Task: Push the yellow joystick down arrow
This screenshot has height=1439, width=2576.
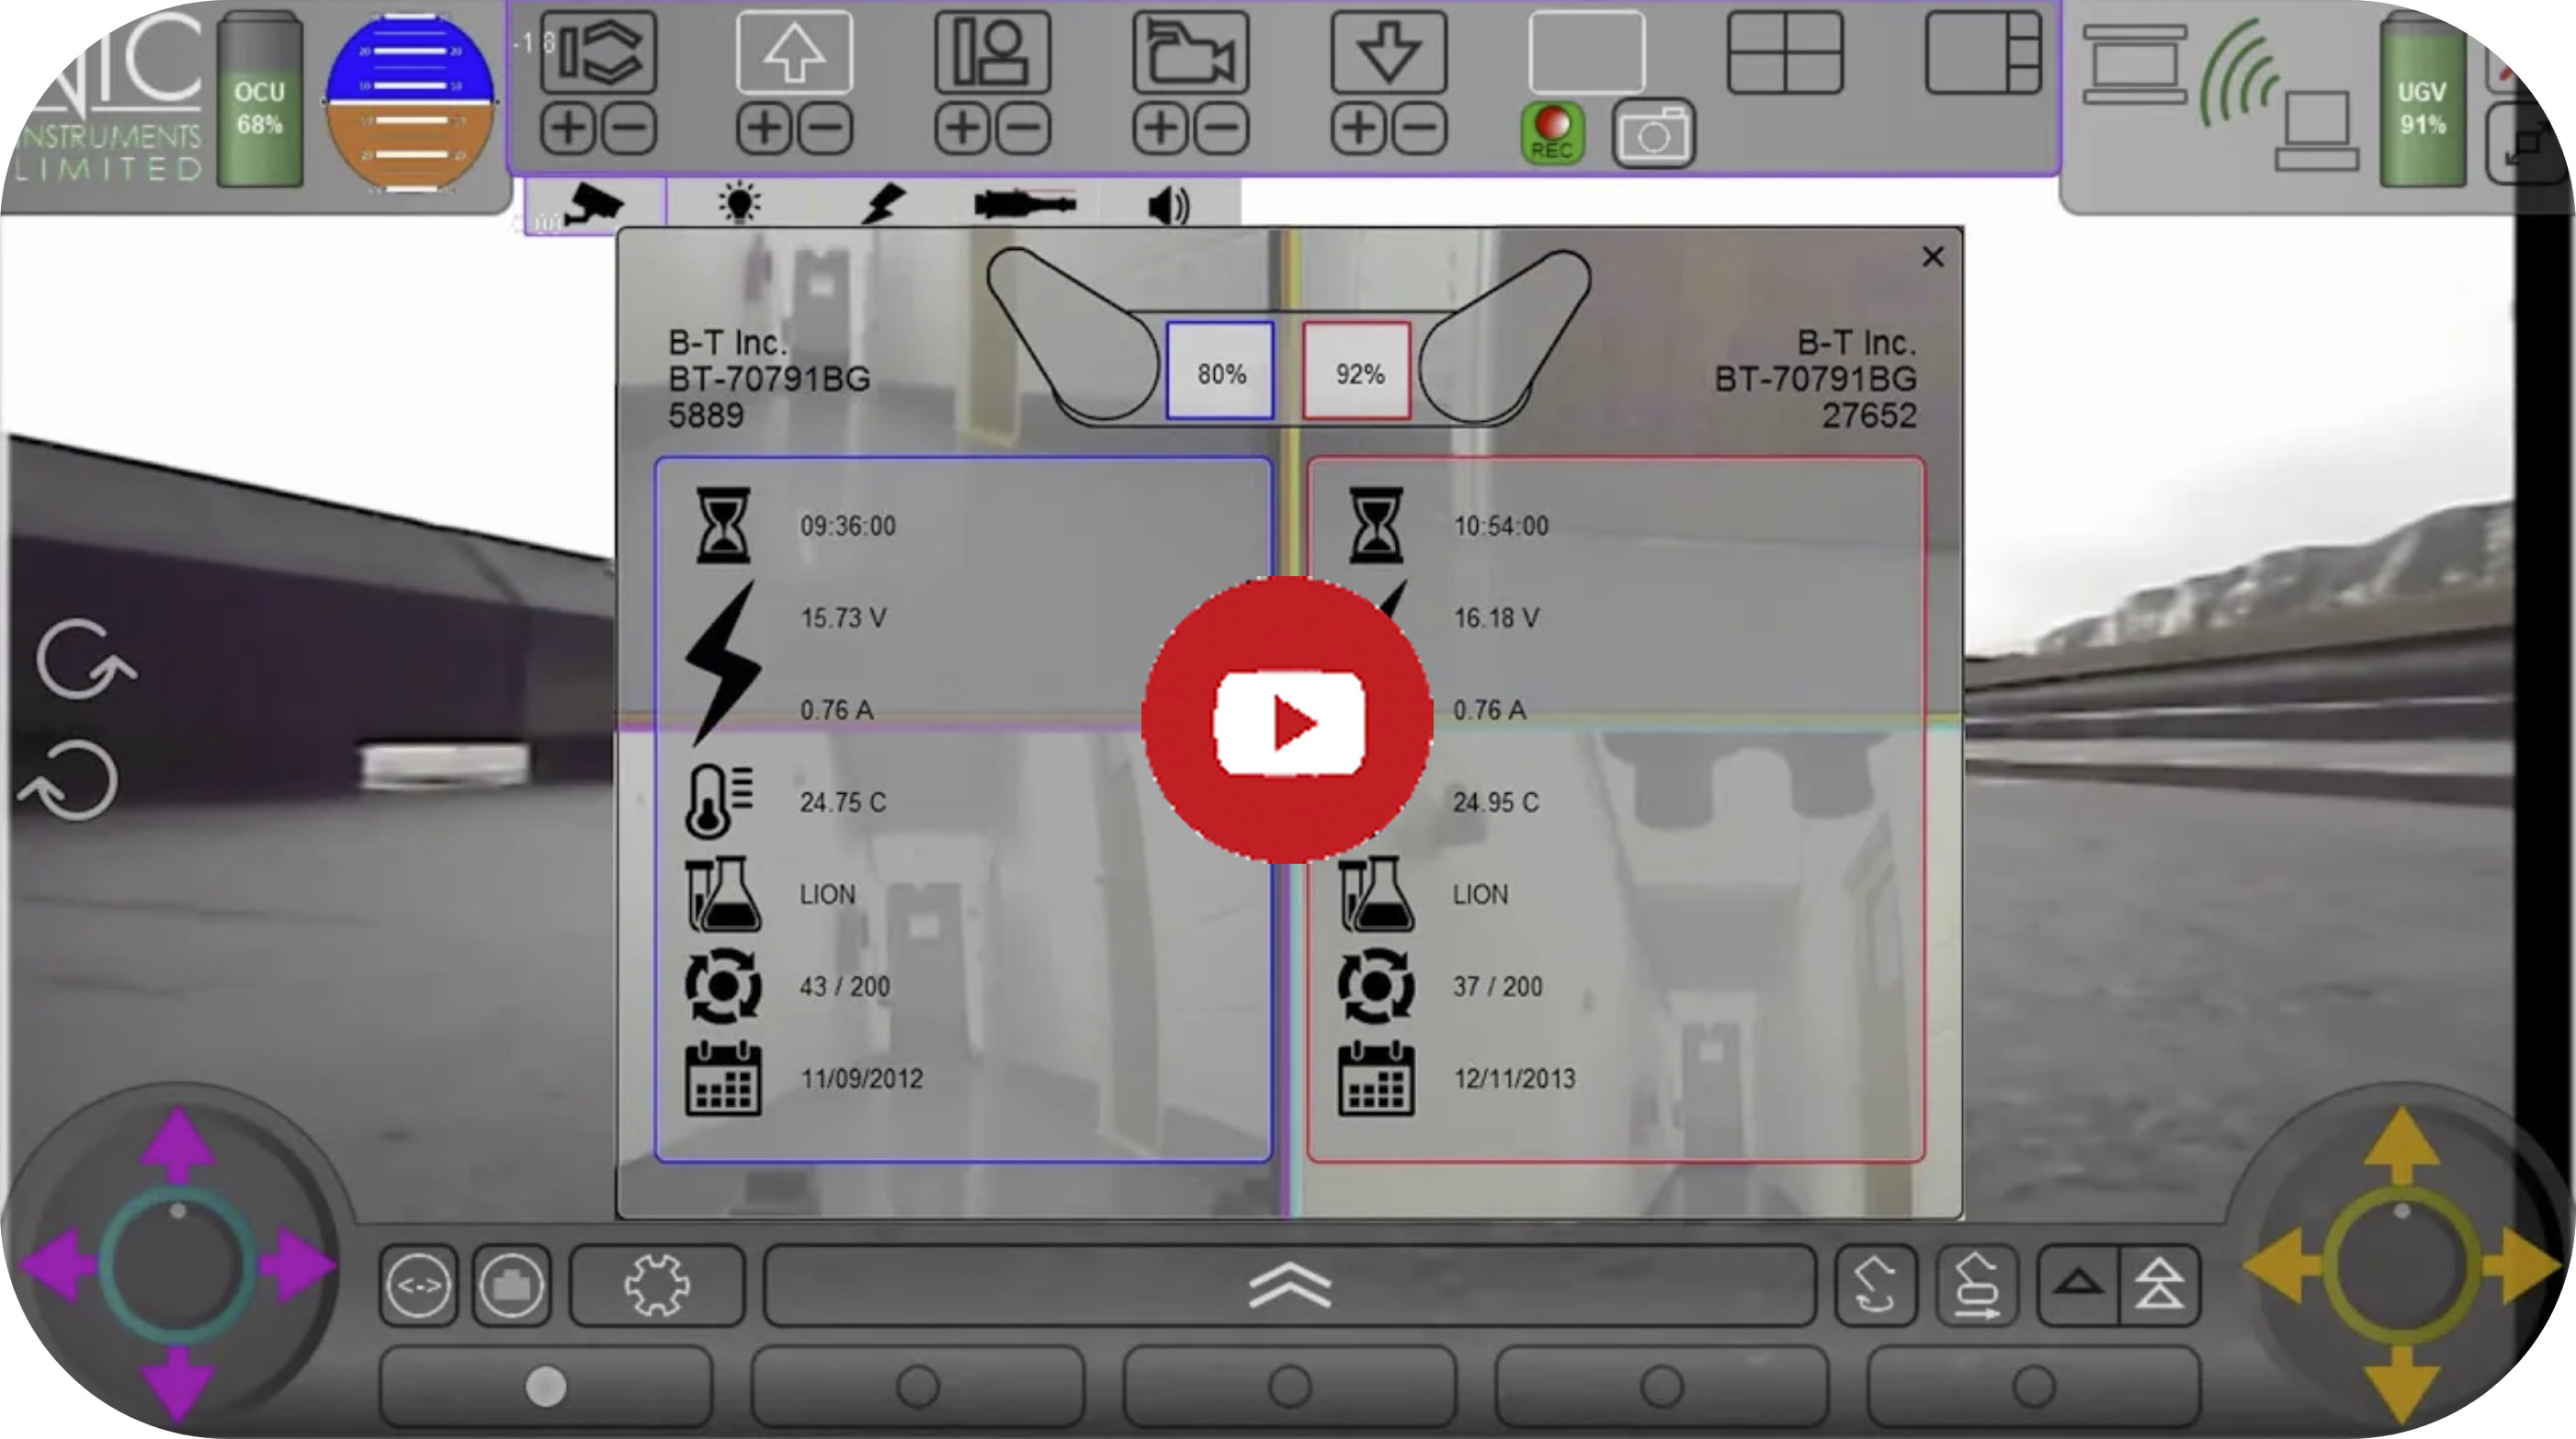Action: pos(2402,1385)
